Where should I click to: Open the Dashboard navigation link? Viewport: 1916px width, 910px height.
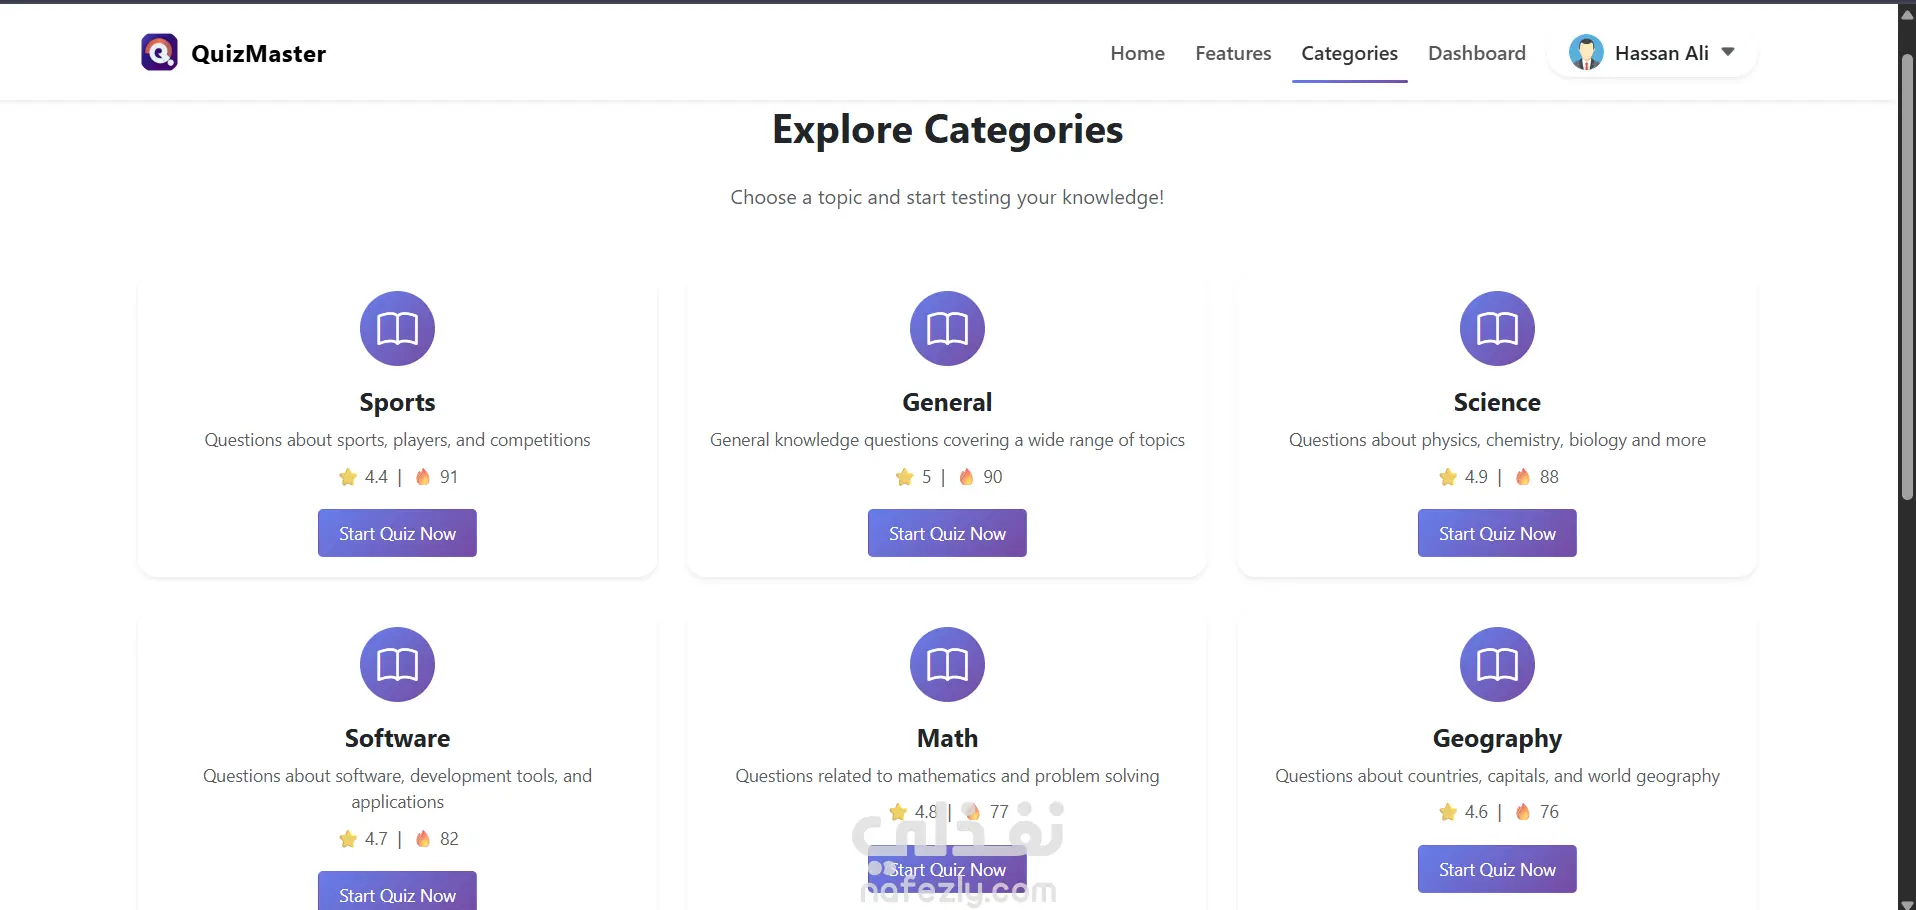[1476, 53]
